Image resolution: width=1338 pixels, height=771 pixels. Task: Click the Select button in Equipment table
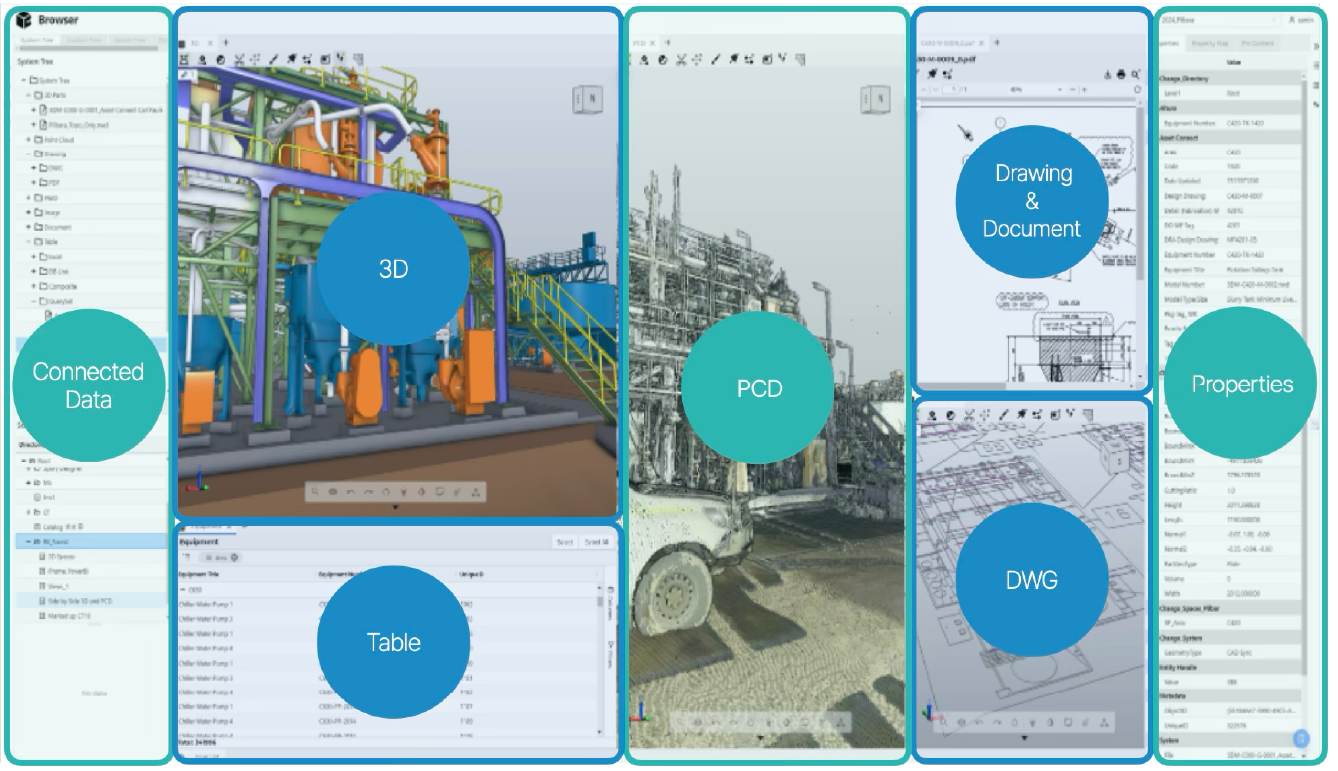pyautogui.click(x=565, y=542)
